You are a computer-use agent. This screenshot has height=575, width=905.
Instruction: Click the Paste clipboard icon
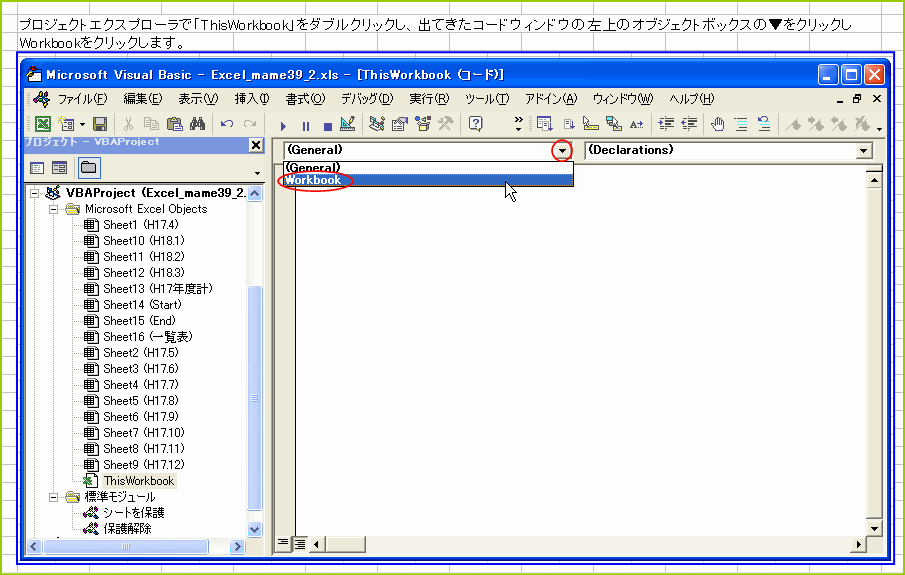tap(174, 124)
